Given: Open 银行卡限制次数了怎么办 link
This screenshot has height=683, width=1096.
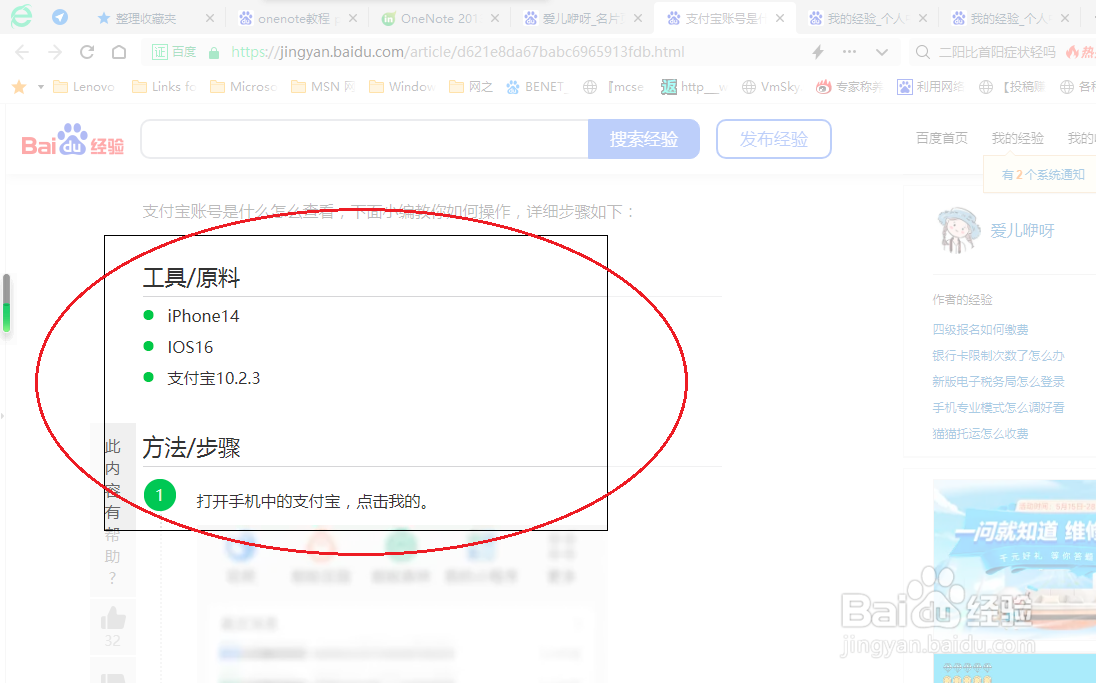Looking at the screenshot, I should (998, 355).
